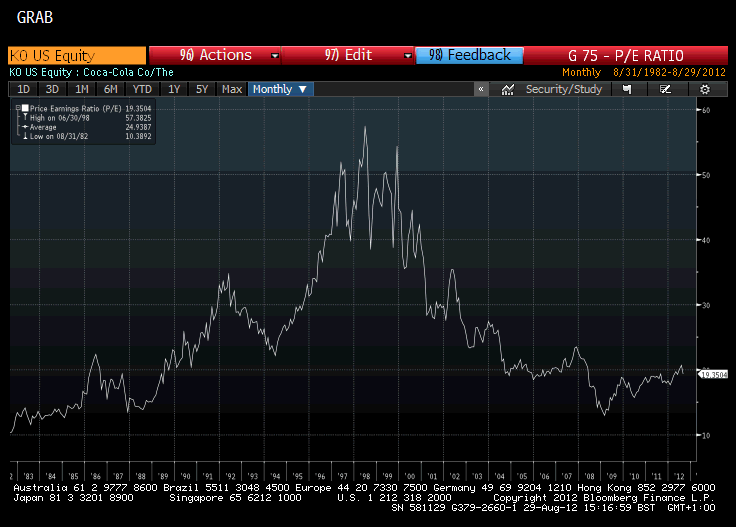Screen dimensions: 736x527
Task: Toggle the Price Earnings Ratio series checkbox
Action: tap(25, 108)
